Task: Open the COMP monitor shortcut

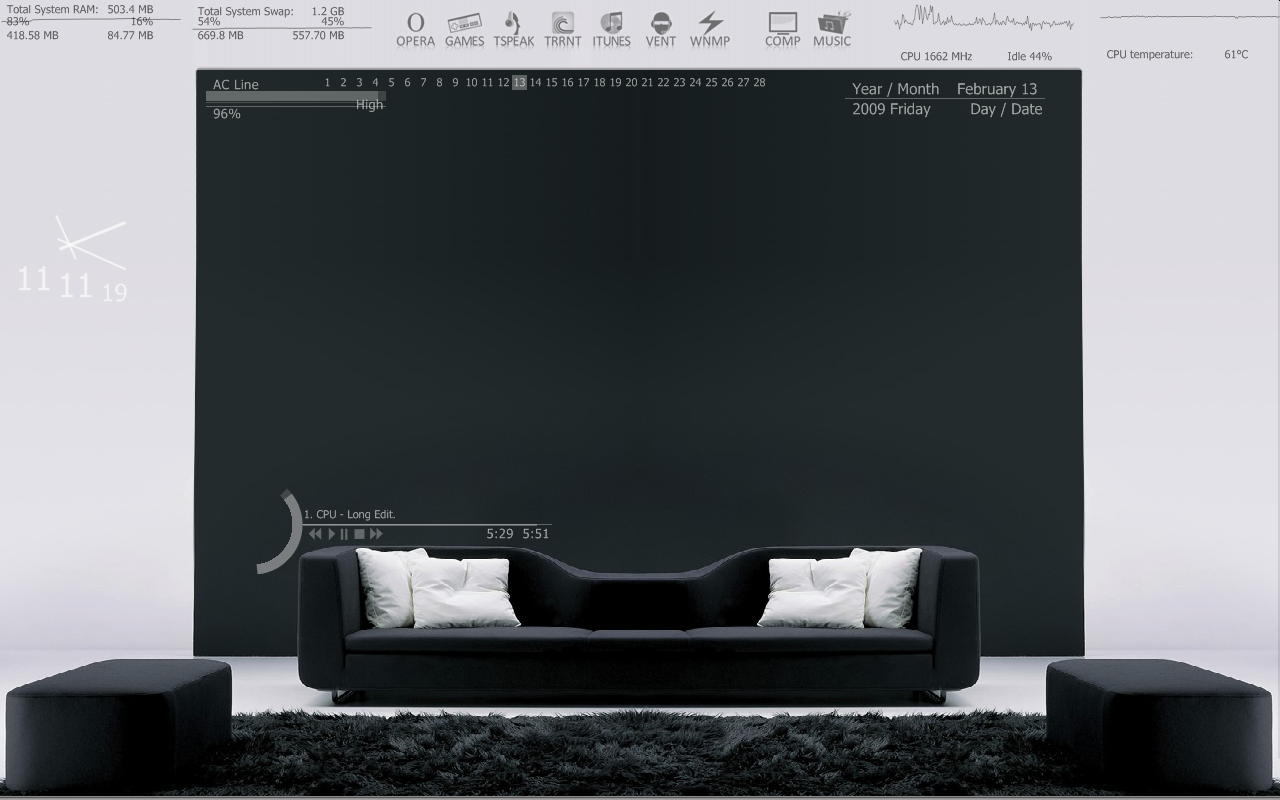Action: point(782,28)
